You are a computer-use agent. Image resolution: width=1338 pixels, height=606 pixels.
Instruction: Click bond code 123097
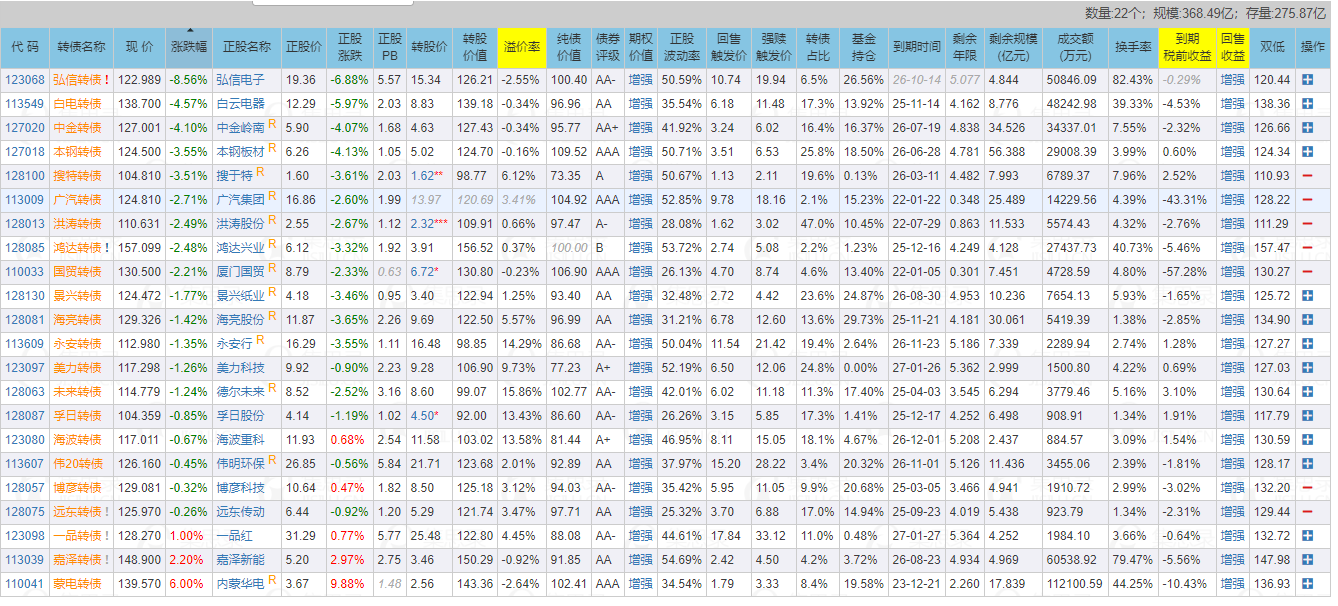25,367
